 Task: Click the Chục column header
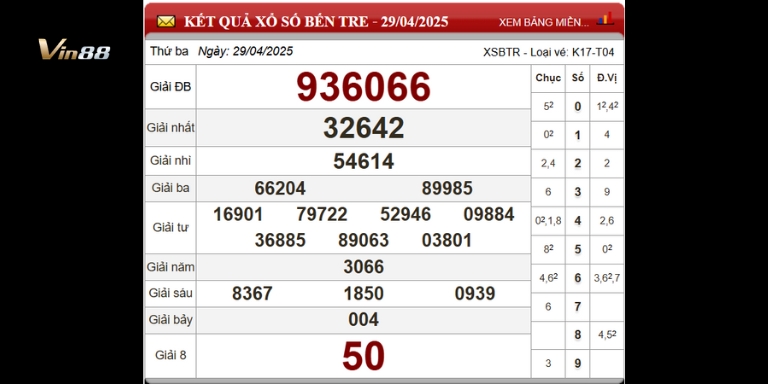pos(548,78)
